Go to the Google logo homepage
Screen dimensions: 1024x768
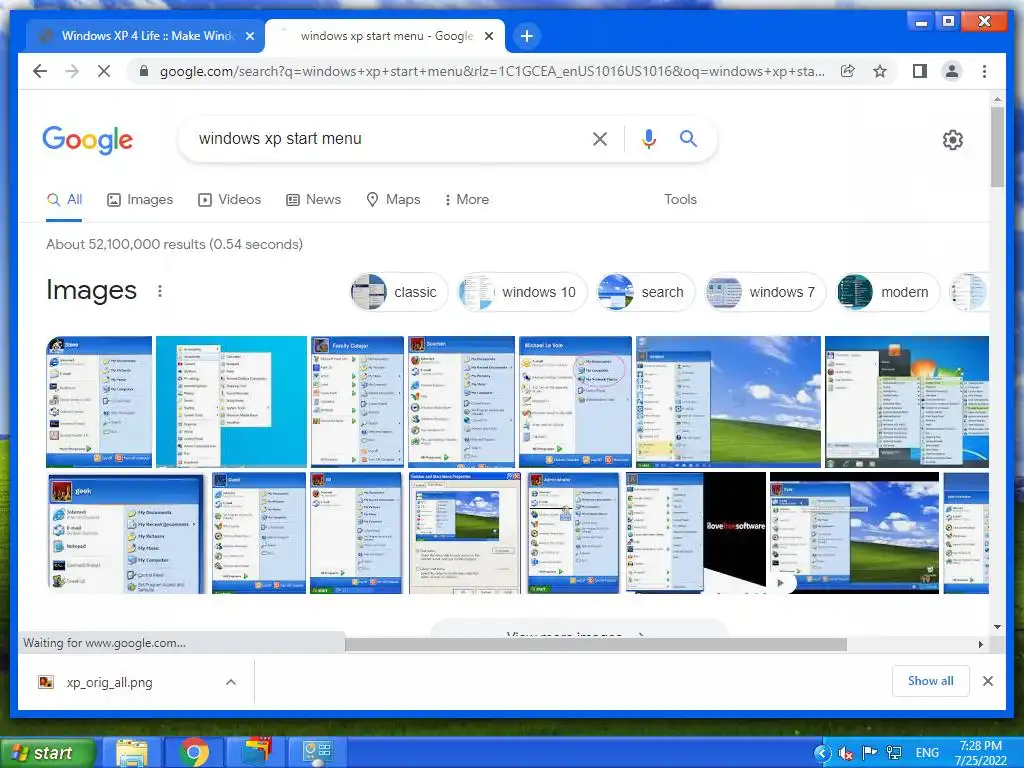88,140
